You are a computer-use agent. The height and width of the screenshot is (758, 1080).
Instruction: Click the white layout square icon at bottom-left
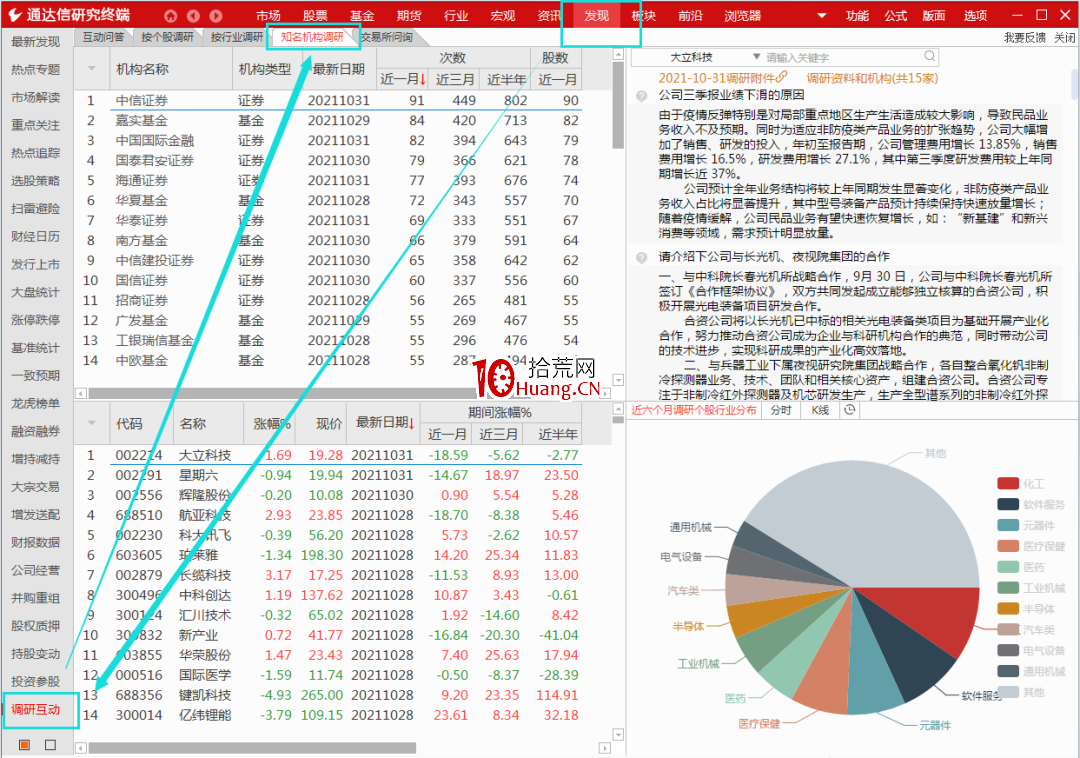coord(50,745)
